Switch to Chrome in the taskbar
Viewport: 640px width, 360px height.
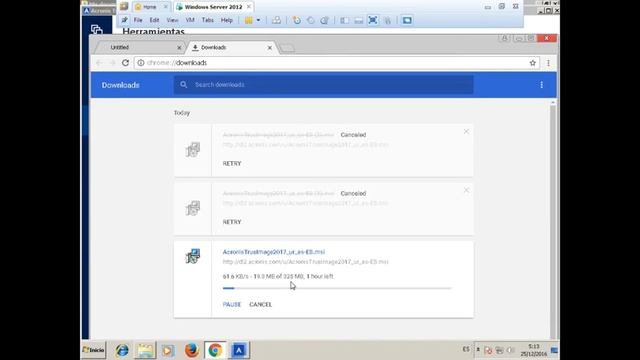pyautogui.click(x=215, y=350)
